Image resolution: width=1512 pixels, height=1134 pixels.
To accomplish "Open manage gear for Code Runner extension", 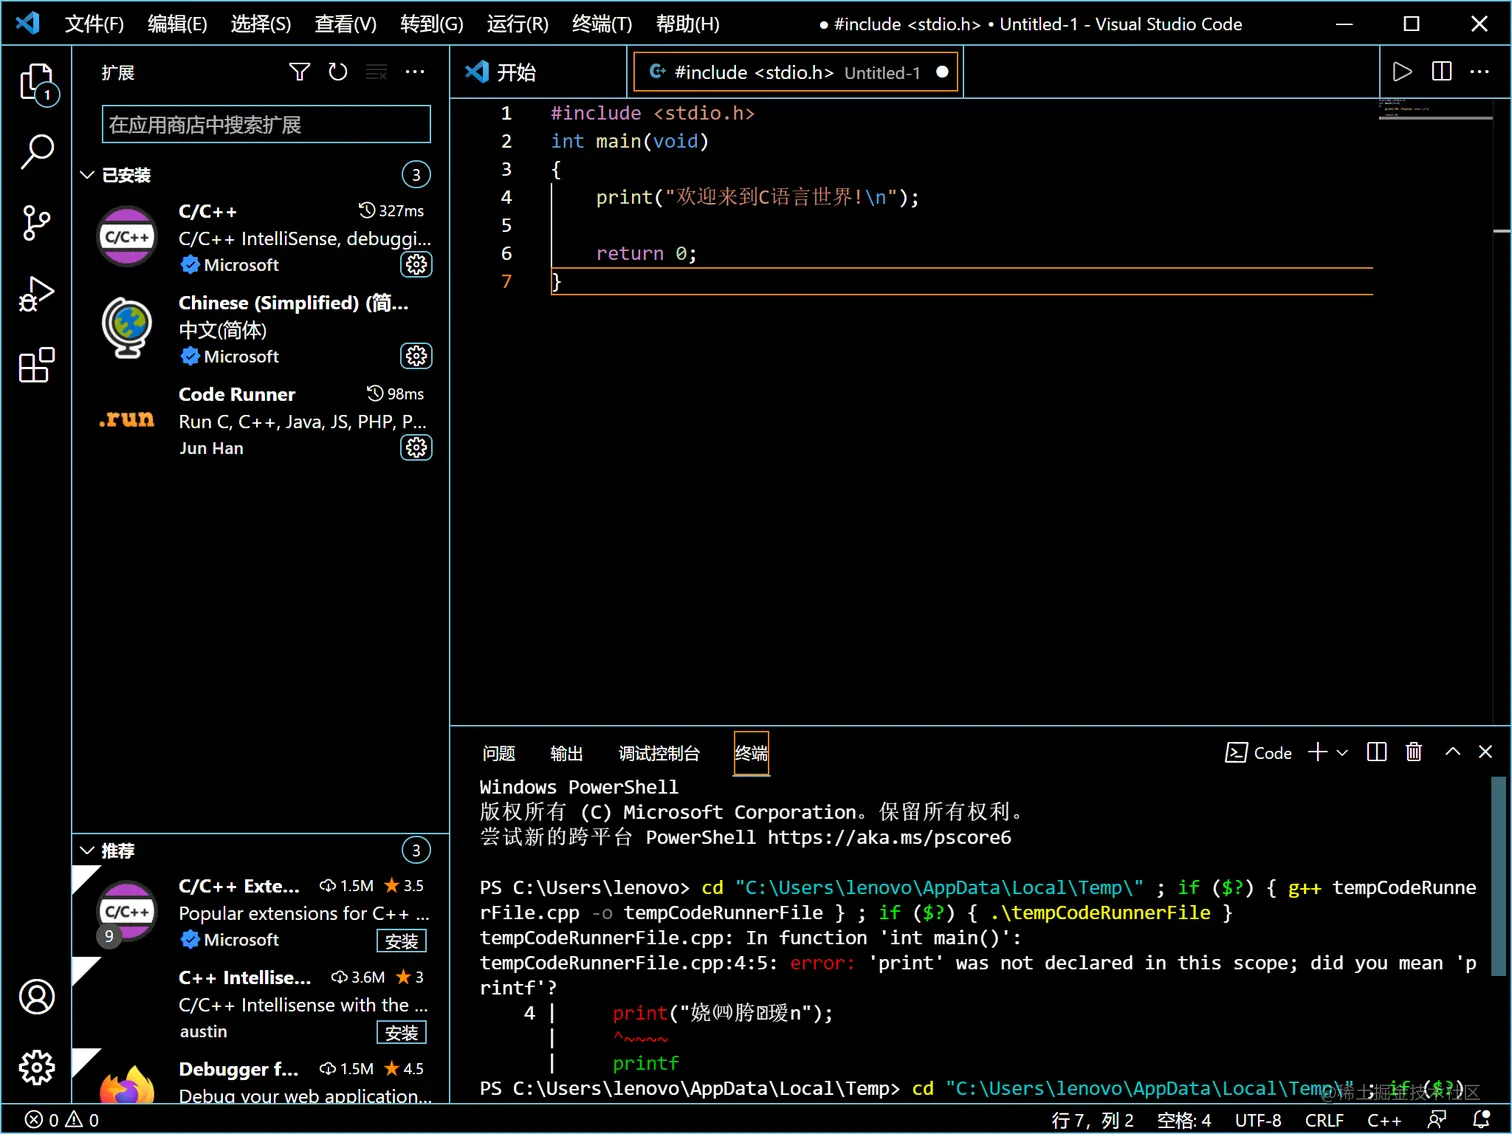I will tap(416, 448).
